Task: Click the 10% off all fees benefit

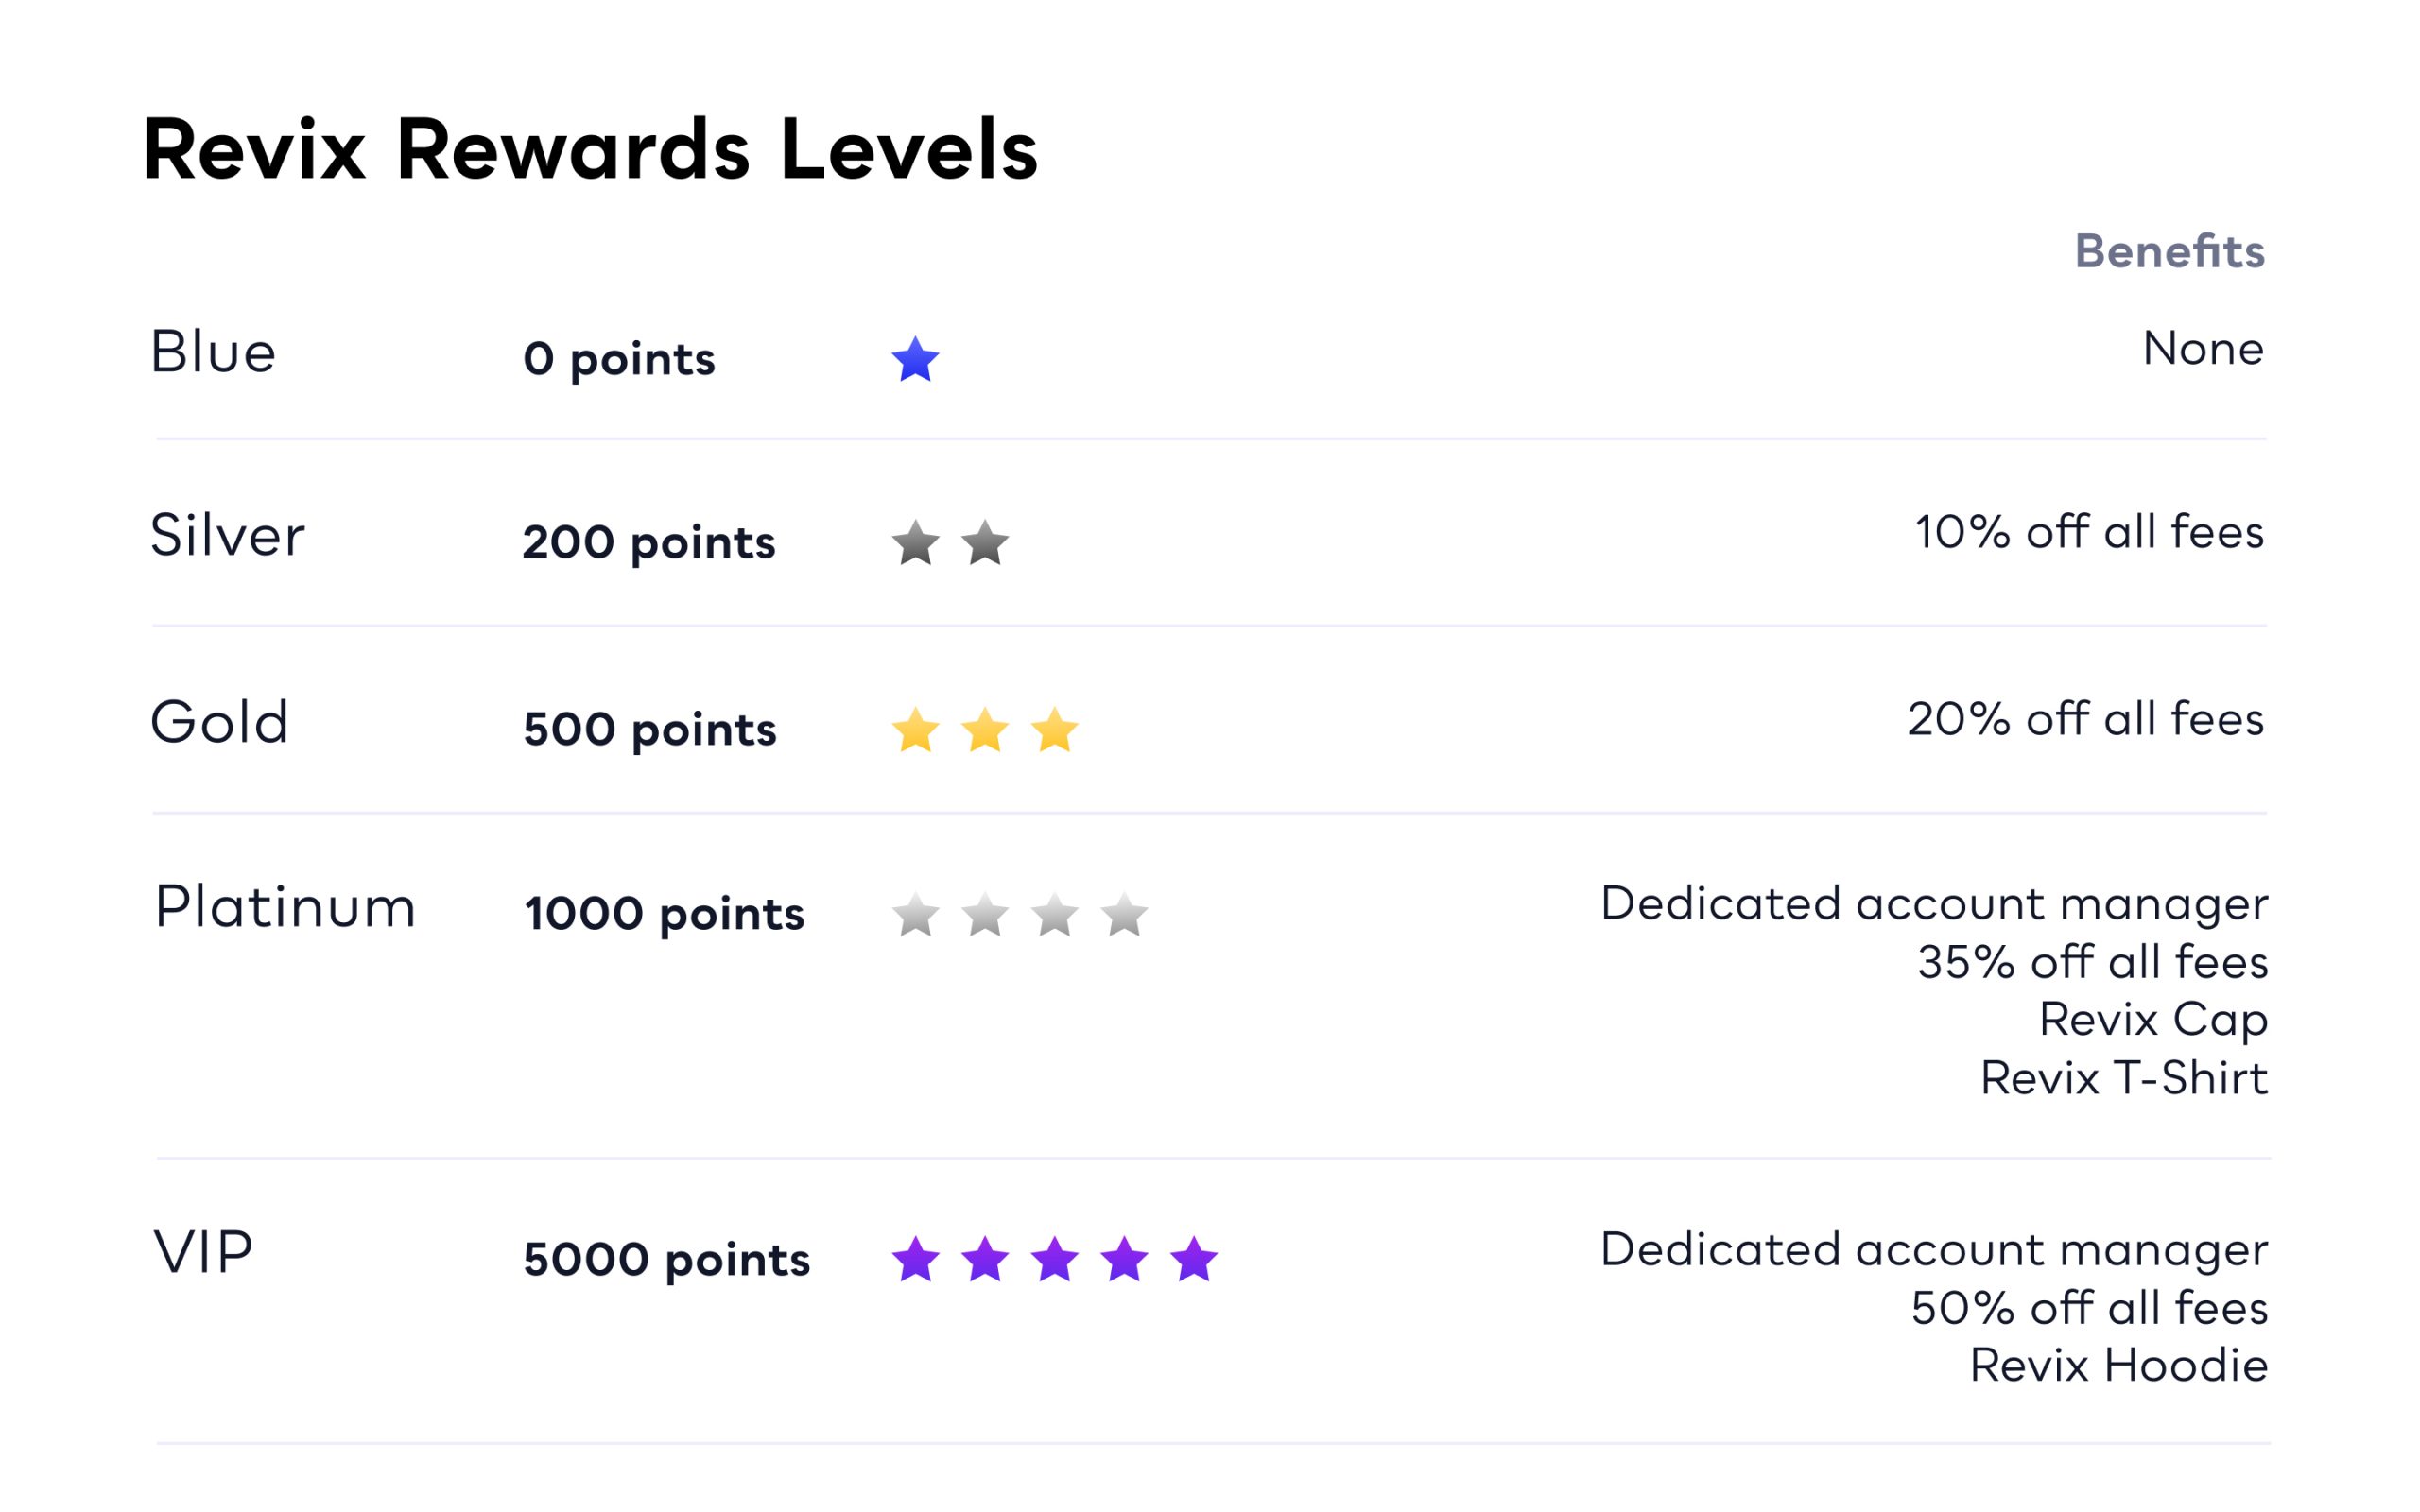Action: (2089, 532)
